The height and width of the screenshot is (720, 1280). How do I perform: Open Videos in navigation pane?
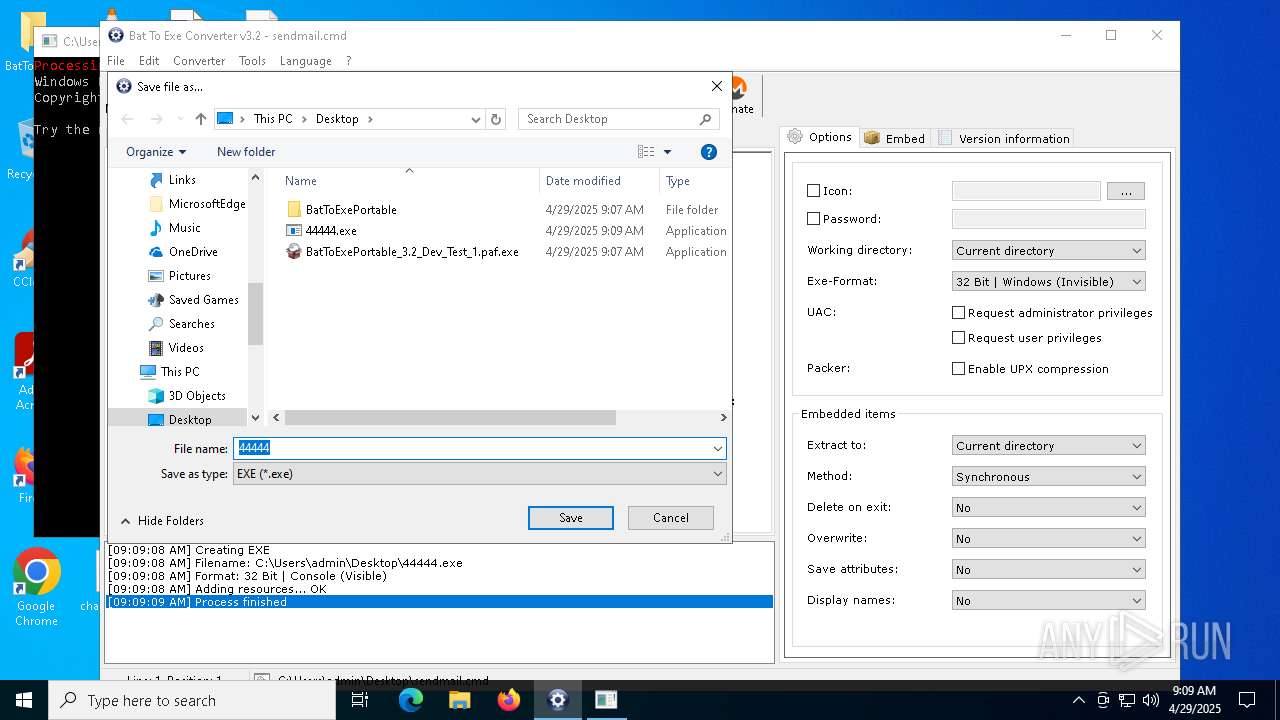pyautogui.click(x=186, y=348)
